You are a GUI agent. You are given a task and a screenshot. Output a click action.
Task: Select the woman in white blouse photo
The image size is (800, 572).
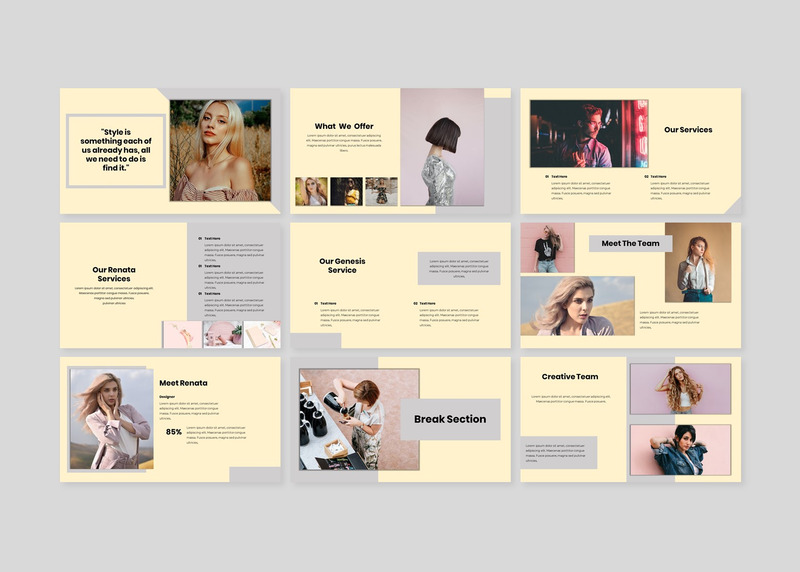point(697,262)
